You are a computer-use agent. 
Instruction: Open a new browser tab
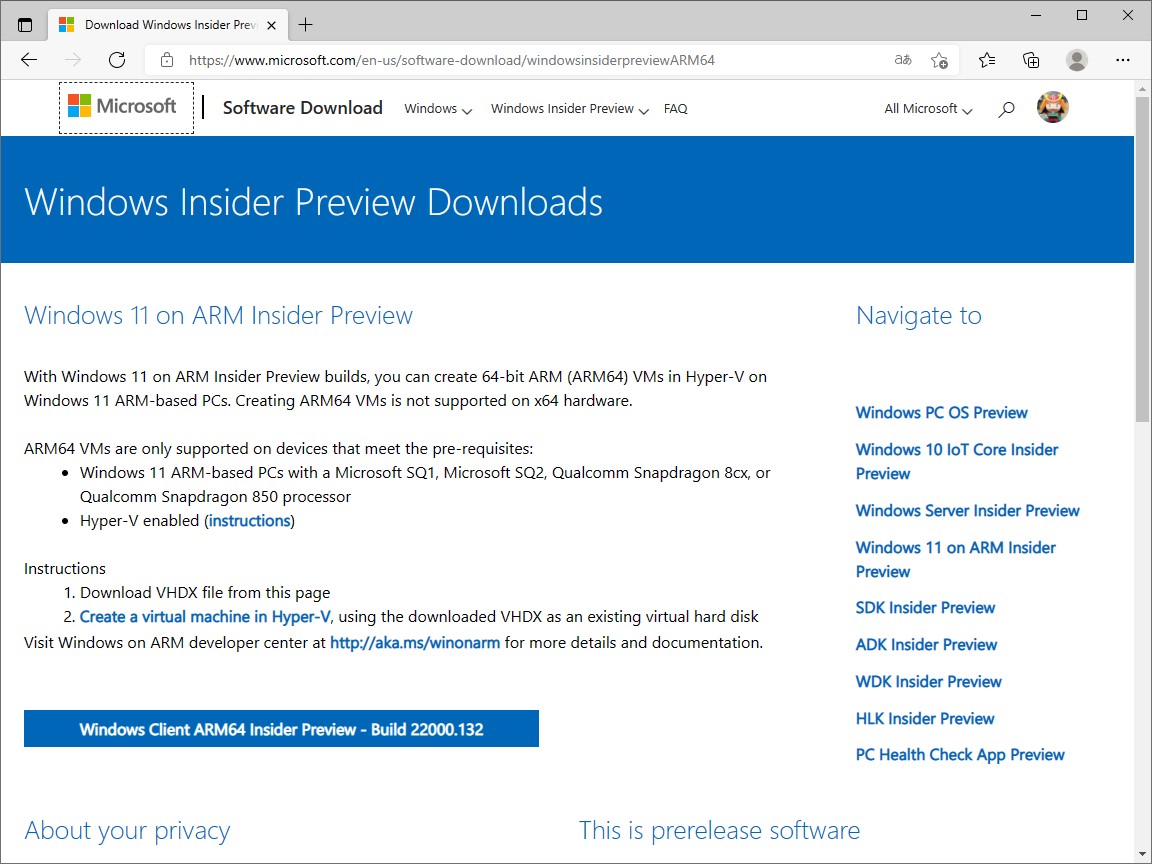point(306,25)
